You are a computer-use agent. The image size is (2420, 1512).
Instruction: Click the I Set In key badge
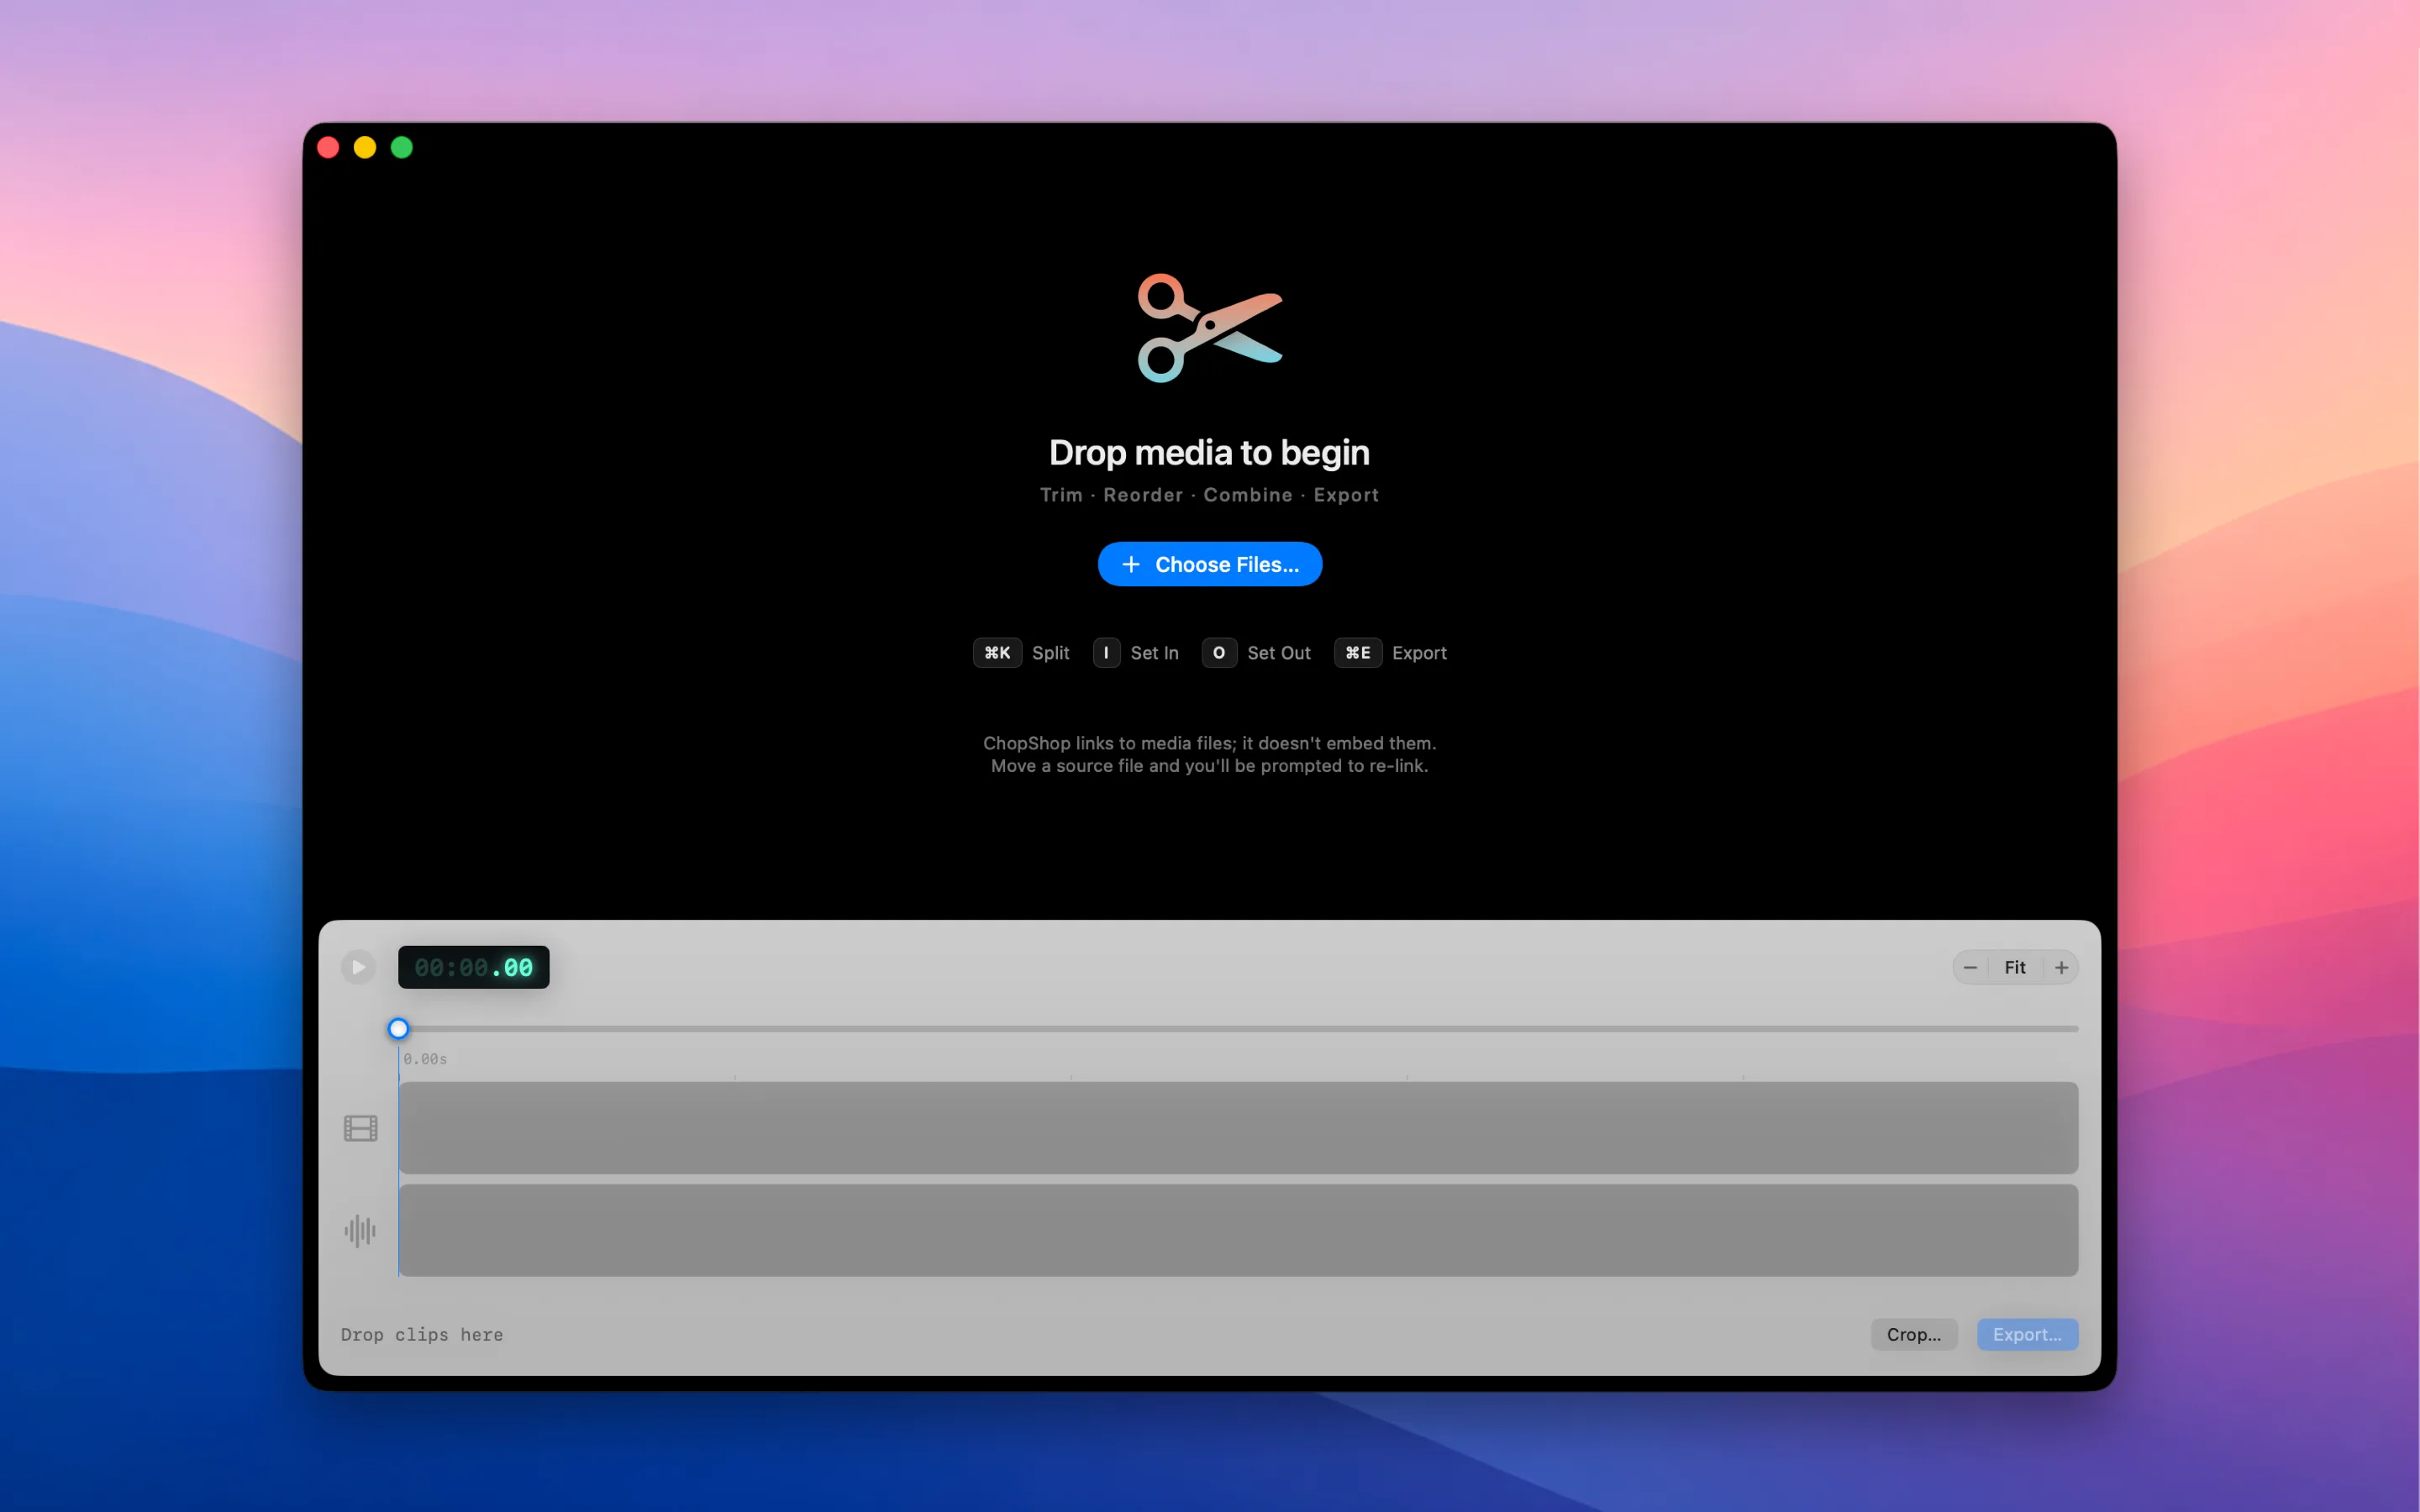(x=1106, y=653)
